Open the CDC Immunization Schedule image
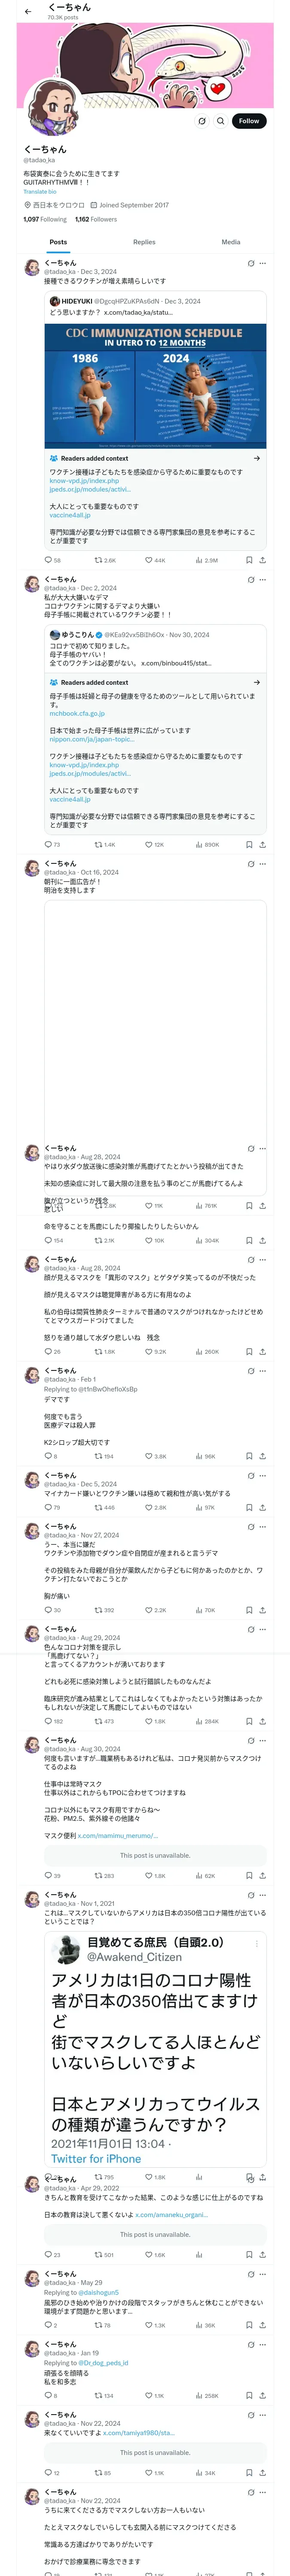 [155, 385]
